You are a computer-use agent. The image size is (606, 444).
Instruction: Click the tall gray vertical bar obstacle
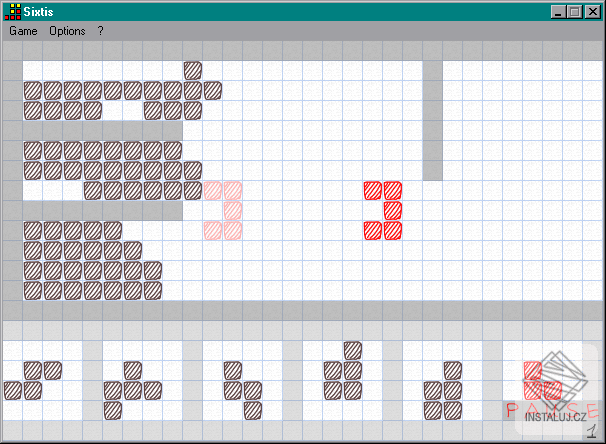[432, 121]
